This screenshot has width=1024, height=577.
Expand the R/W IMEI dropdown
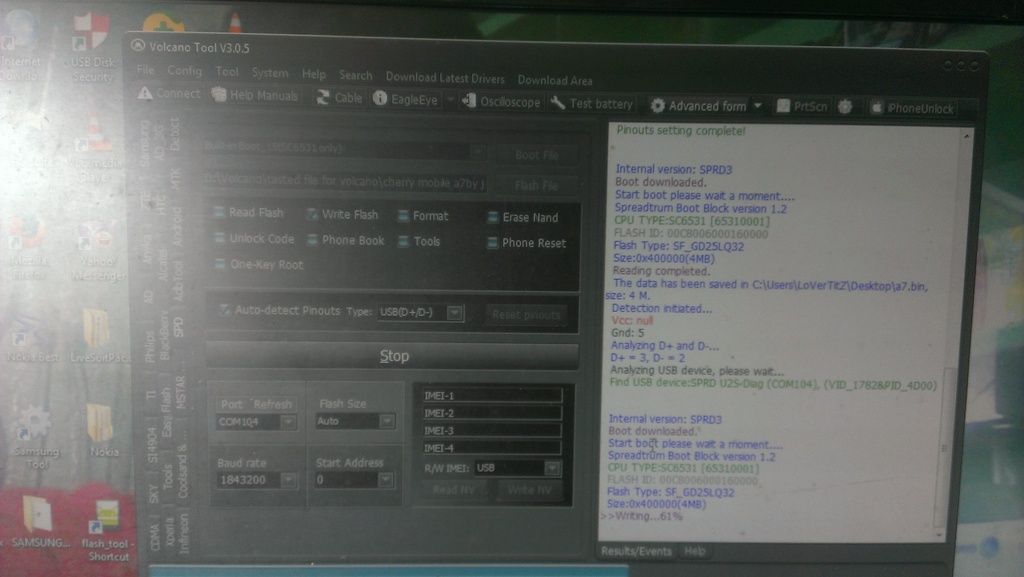[551, 468]
